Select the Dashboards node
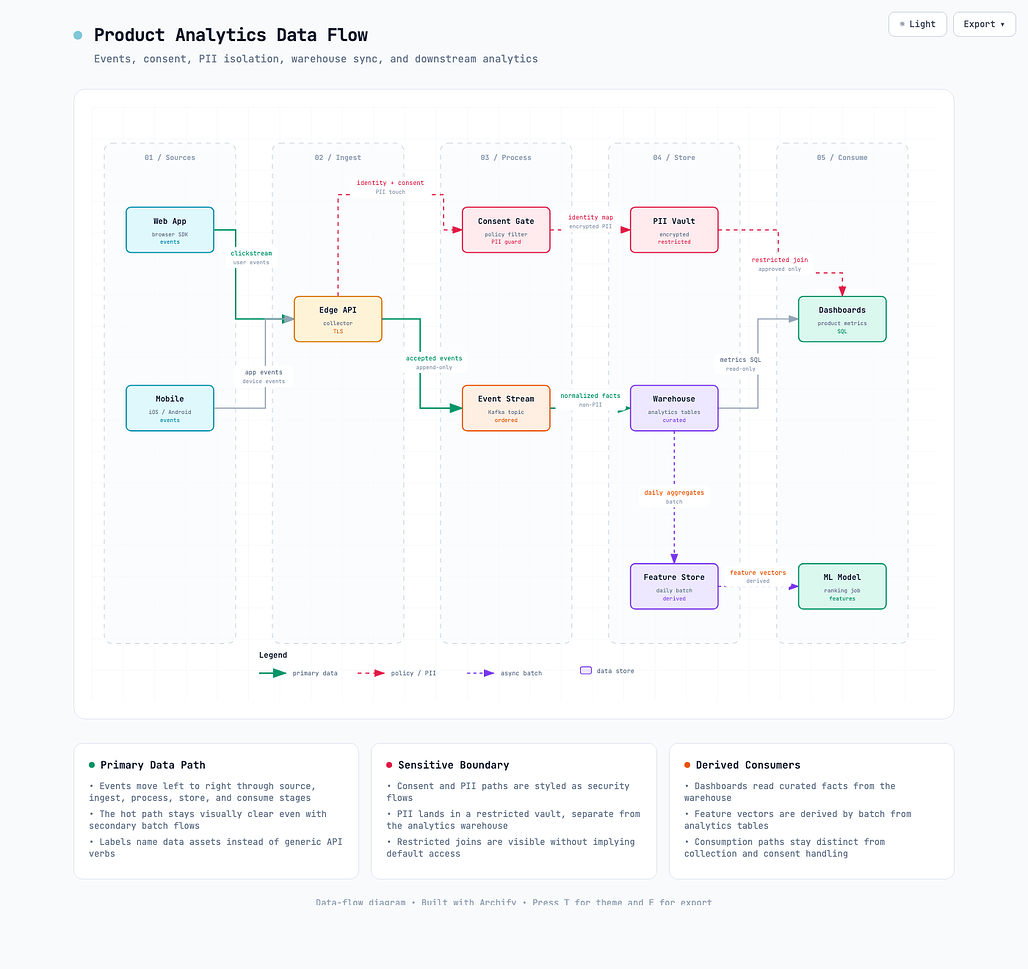 (842, 319)
